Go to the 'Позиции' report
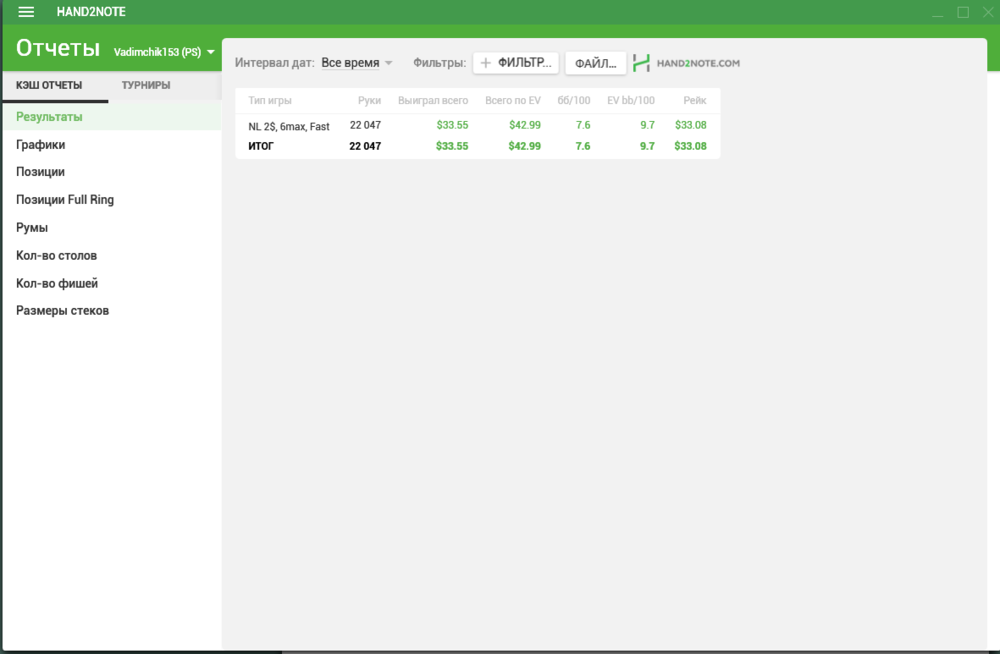1000x654 pixels. (41, 172)
